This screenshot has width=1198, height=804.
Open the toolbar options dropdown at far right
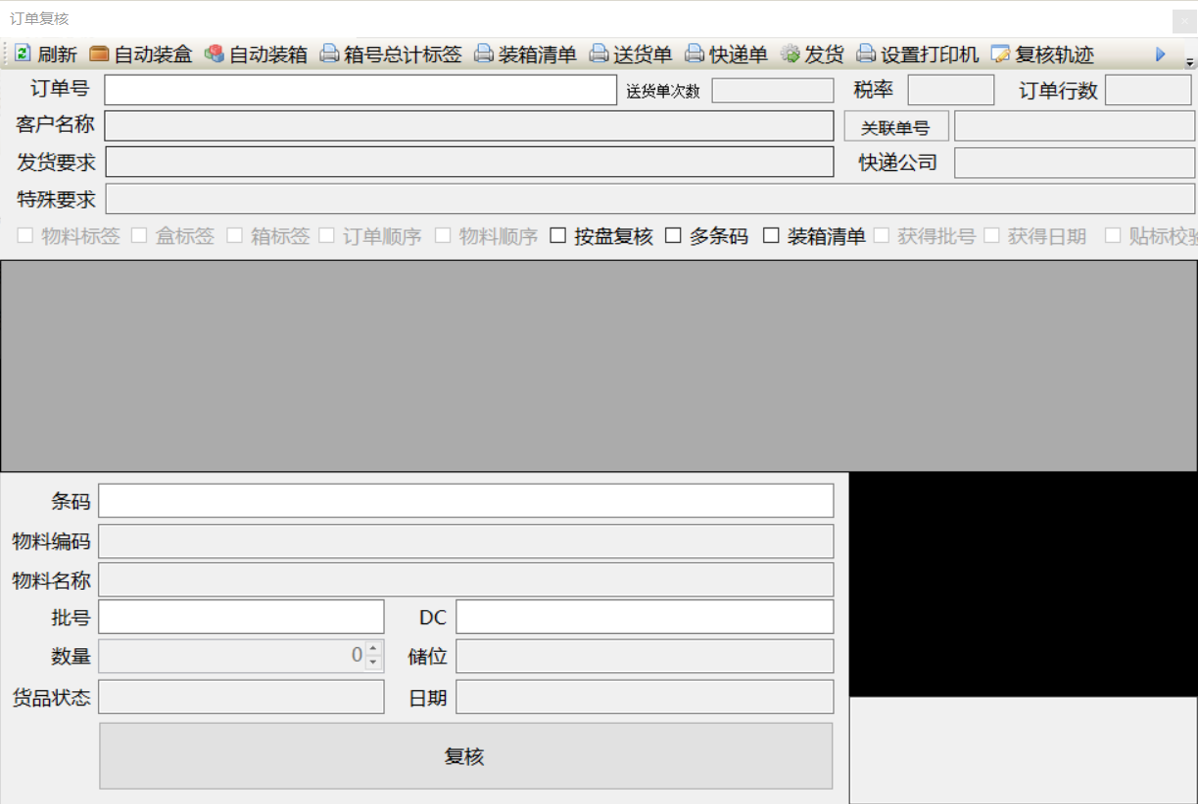coord(1189,62)
